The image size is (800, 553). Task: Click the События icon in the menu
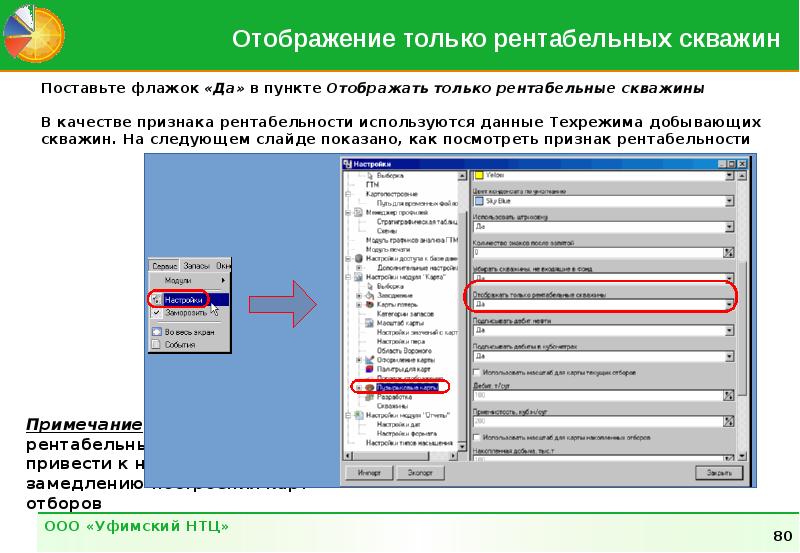pos(156,345)
